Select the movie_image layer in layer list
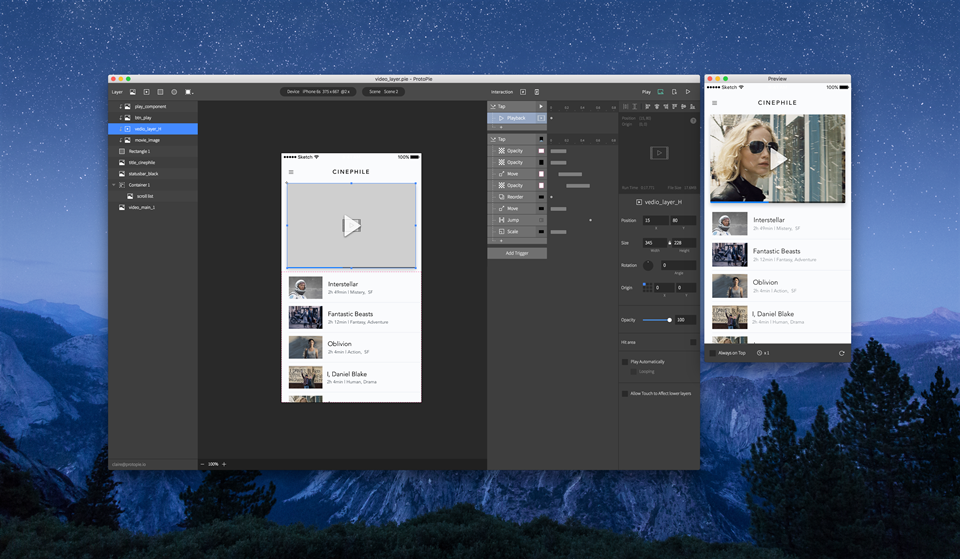960x559 pixels. (147, 140)
